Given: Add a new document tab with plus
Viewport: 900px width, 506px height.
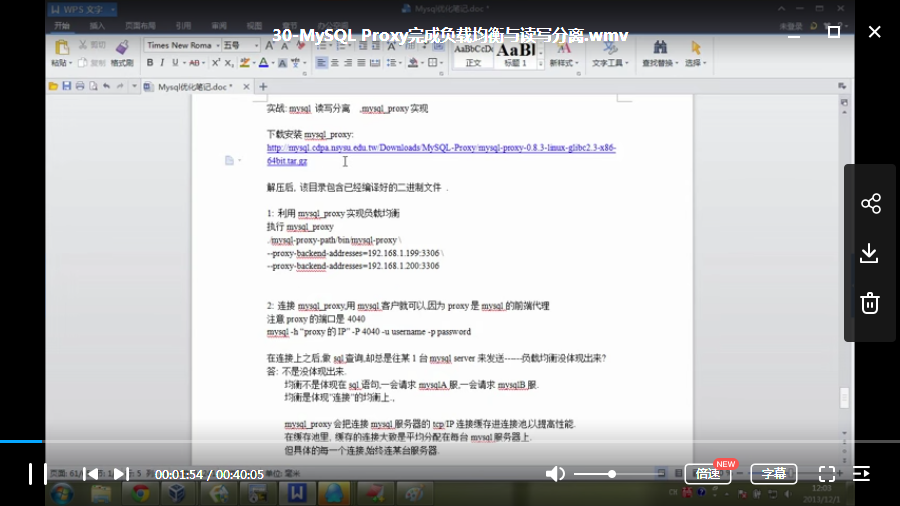Looking at the screenshot, I should 263,87.
